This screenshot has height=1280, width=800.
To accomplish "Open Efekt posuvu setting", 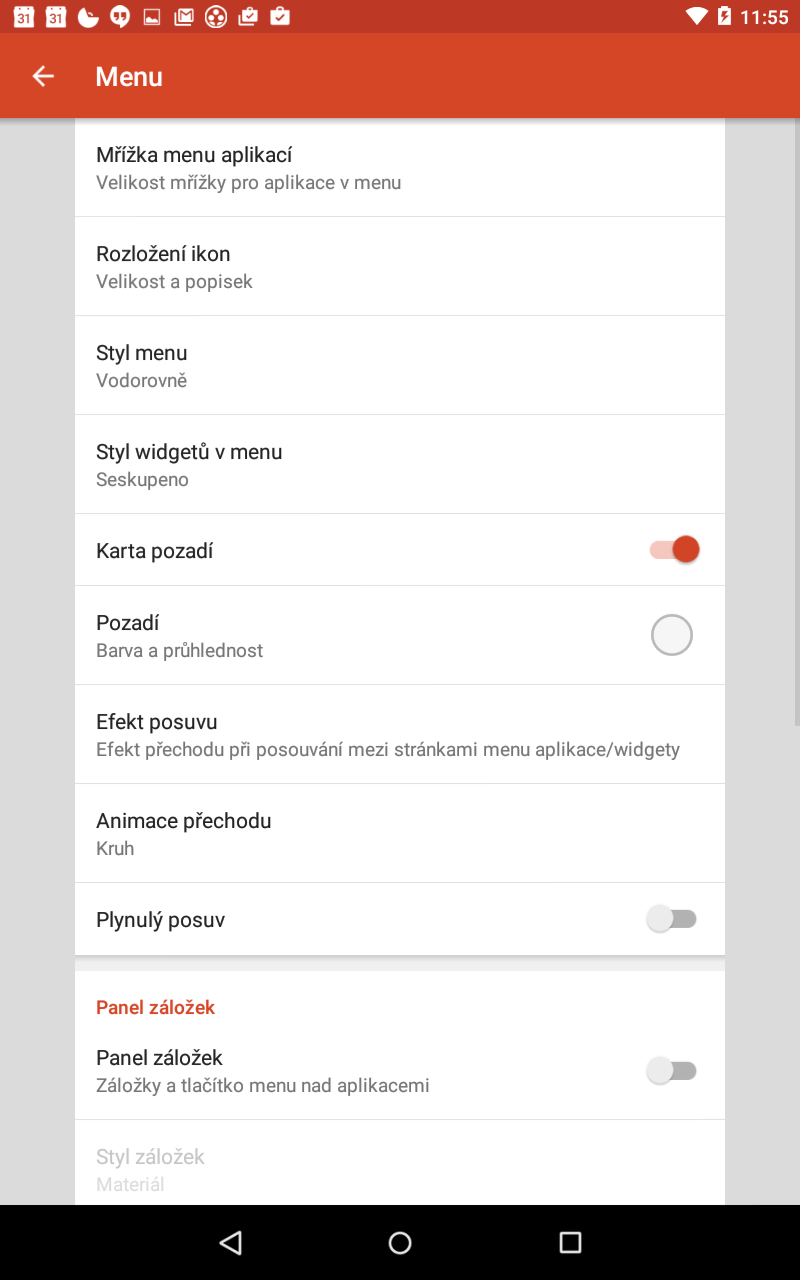I will (x=400, y=734).
